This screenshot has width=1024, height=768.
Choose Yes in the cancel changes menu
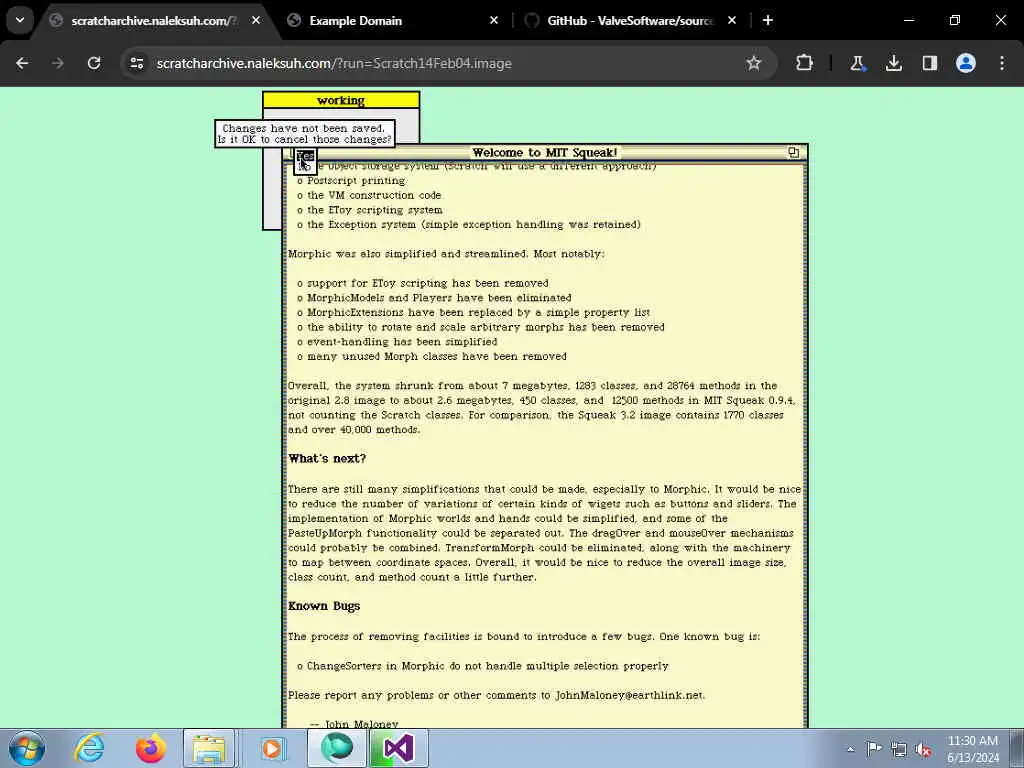coord(305,157)
